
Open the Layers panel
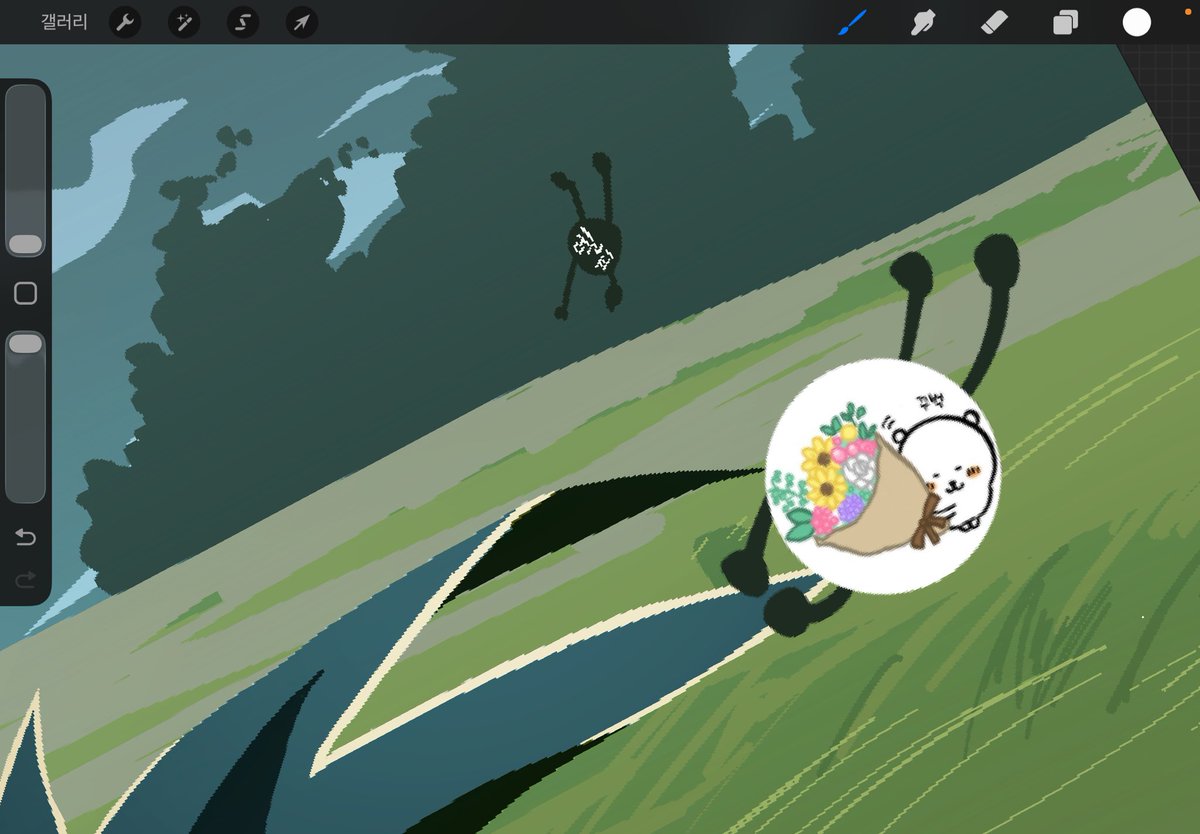tap(1065, 22)
